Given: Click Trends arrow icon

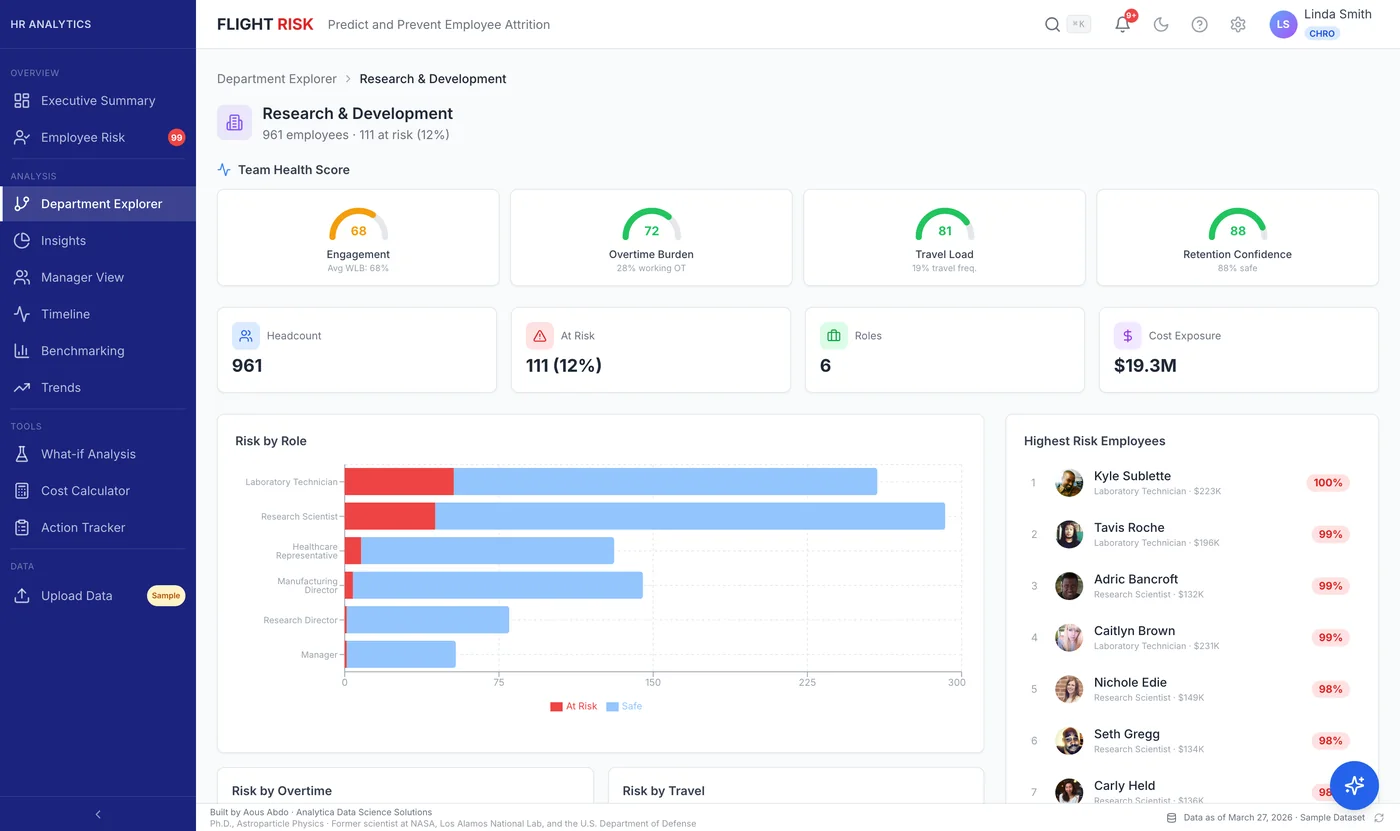Looking at the screenshot, I should pyautogui.click(x=22, y=388).
